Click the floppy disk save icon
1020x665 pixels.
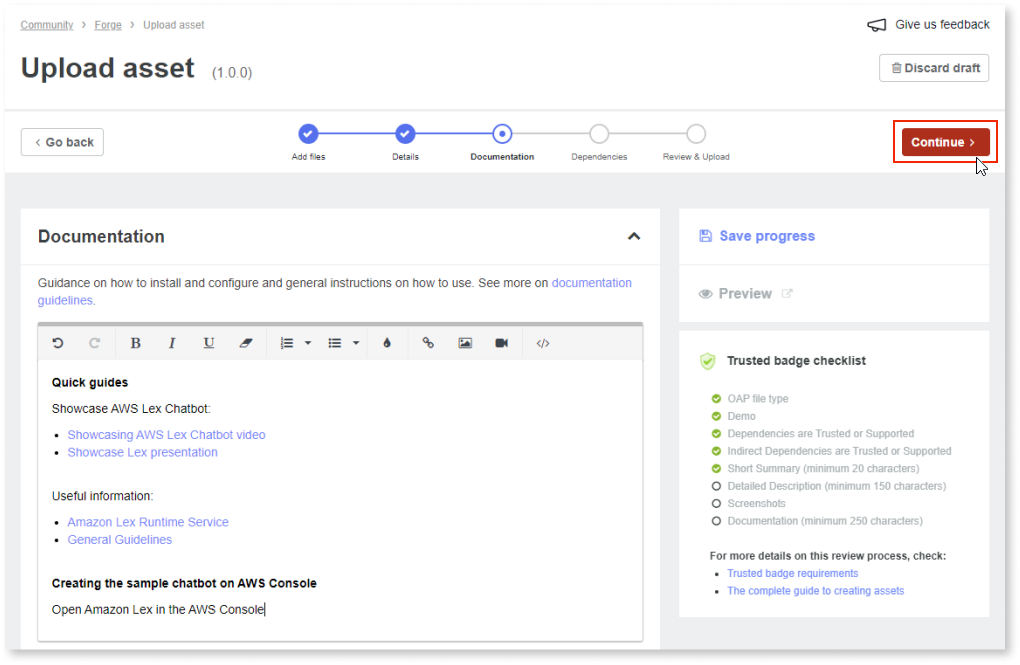pyautogui.click(x=705, y=236)
